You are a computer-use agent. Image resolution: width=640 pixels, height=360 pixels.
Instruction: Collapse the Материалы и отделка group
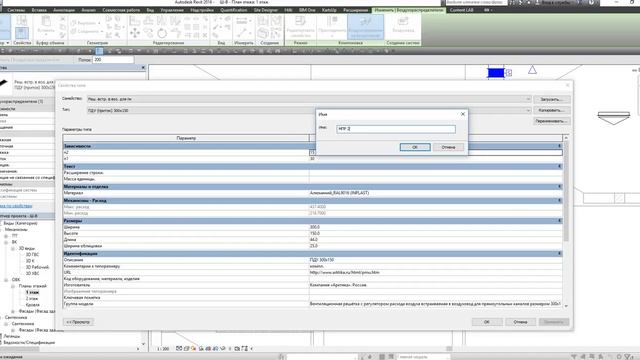[x=559, y=187]
